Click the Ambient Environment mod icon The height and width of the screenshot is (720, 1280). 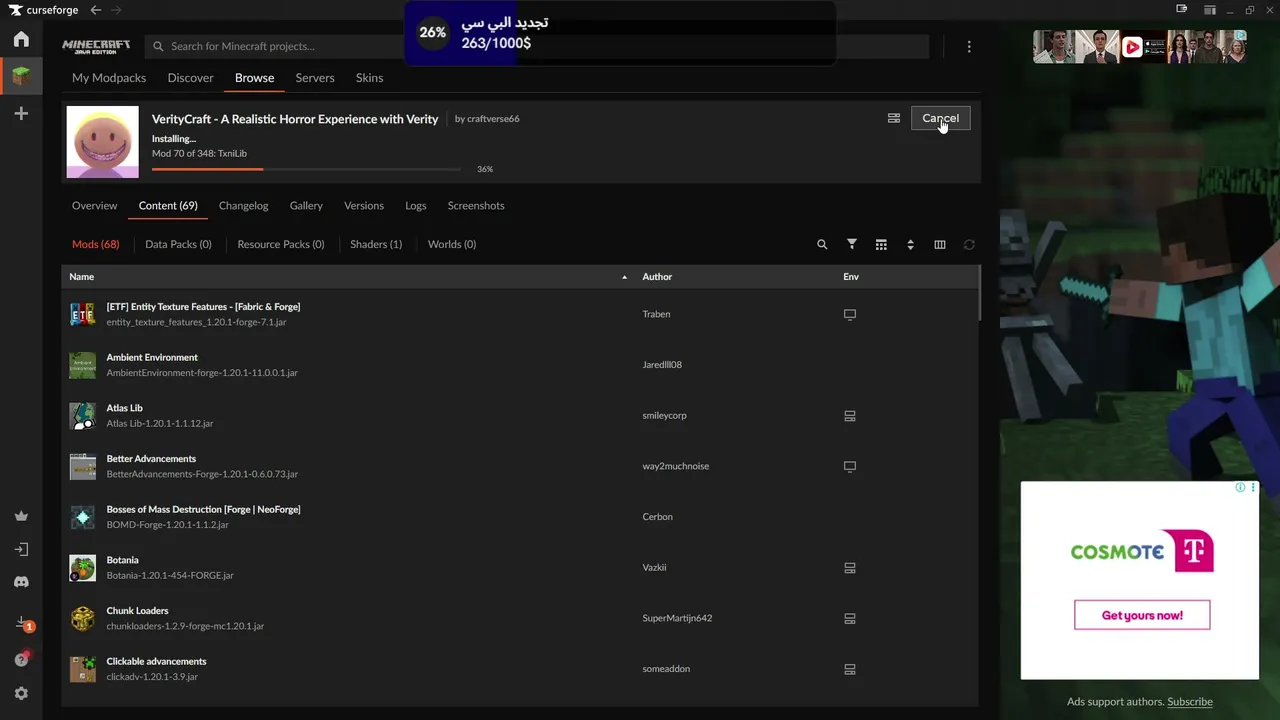[83, 365]
